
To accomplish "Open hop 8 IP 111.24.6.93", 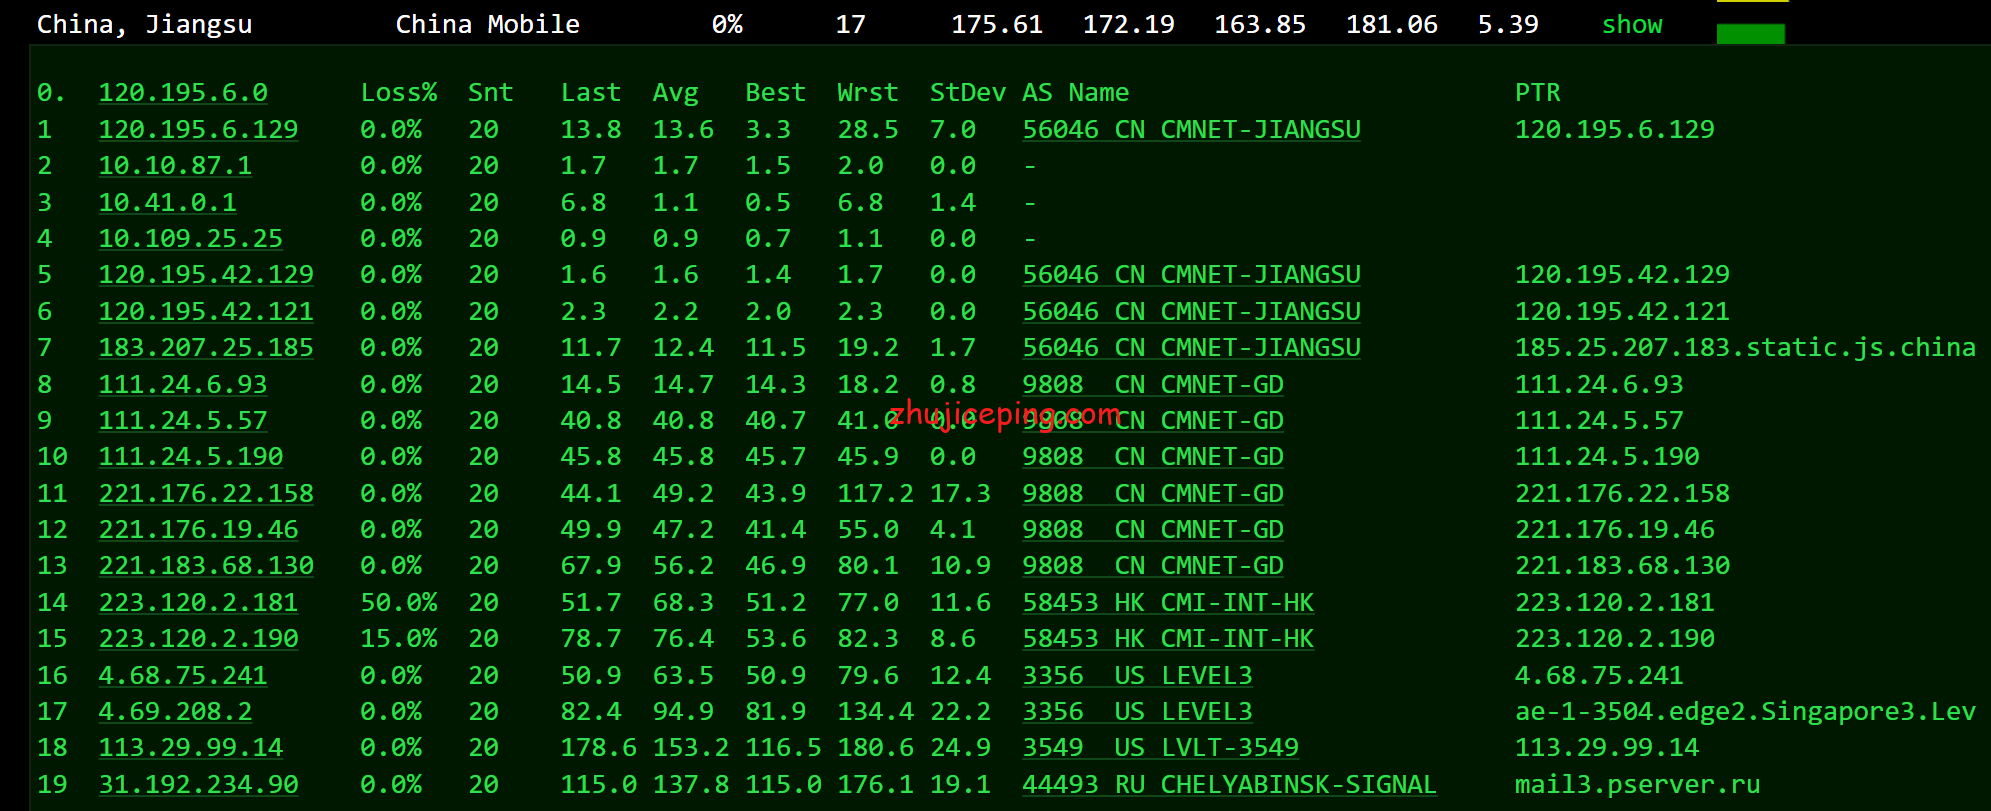I will click(x=183, y=385).
